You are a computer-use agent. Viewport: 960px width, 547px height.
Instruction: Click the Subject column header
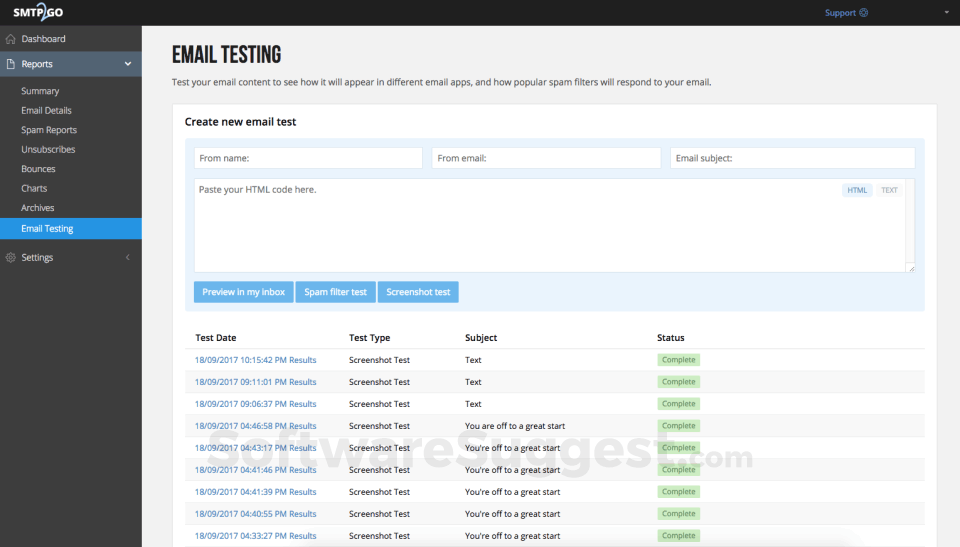point(481,338)
